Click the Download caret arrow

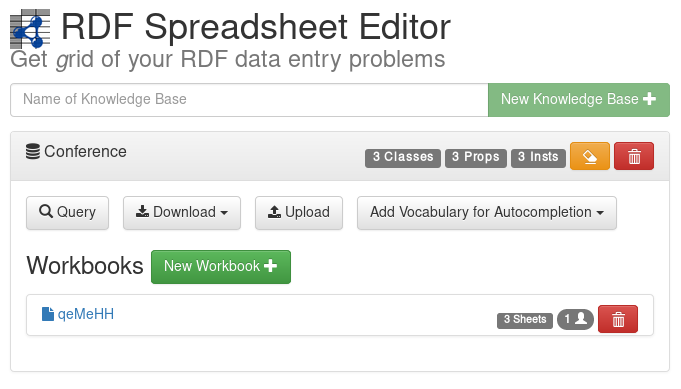tap(224, 213)
